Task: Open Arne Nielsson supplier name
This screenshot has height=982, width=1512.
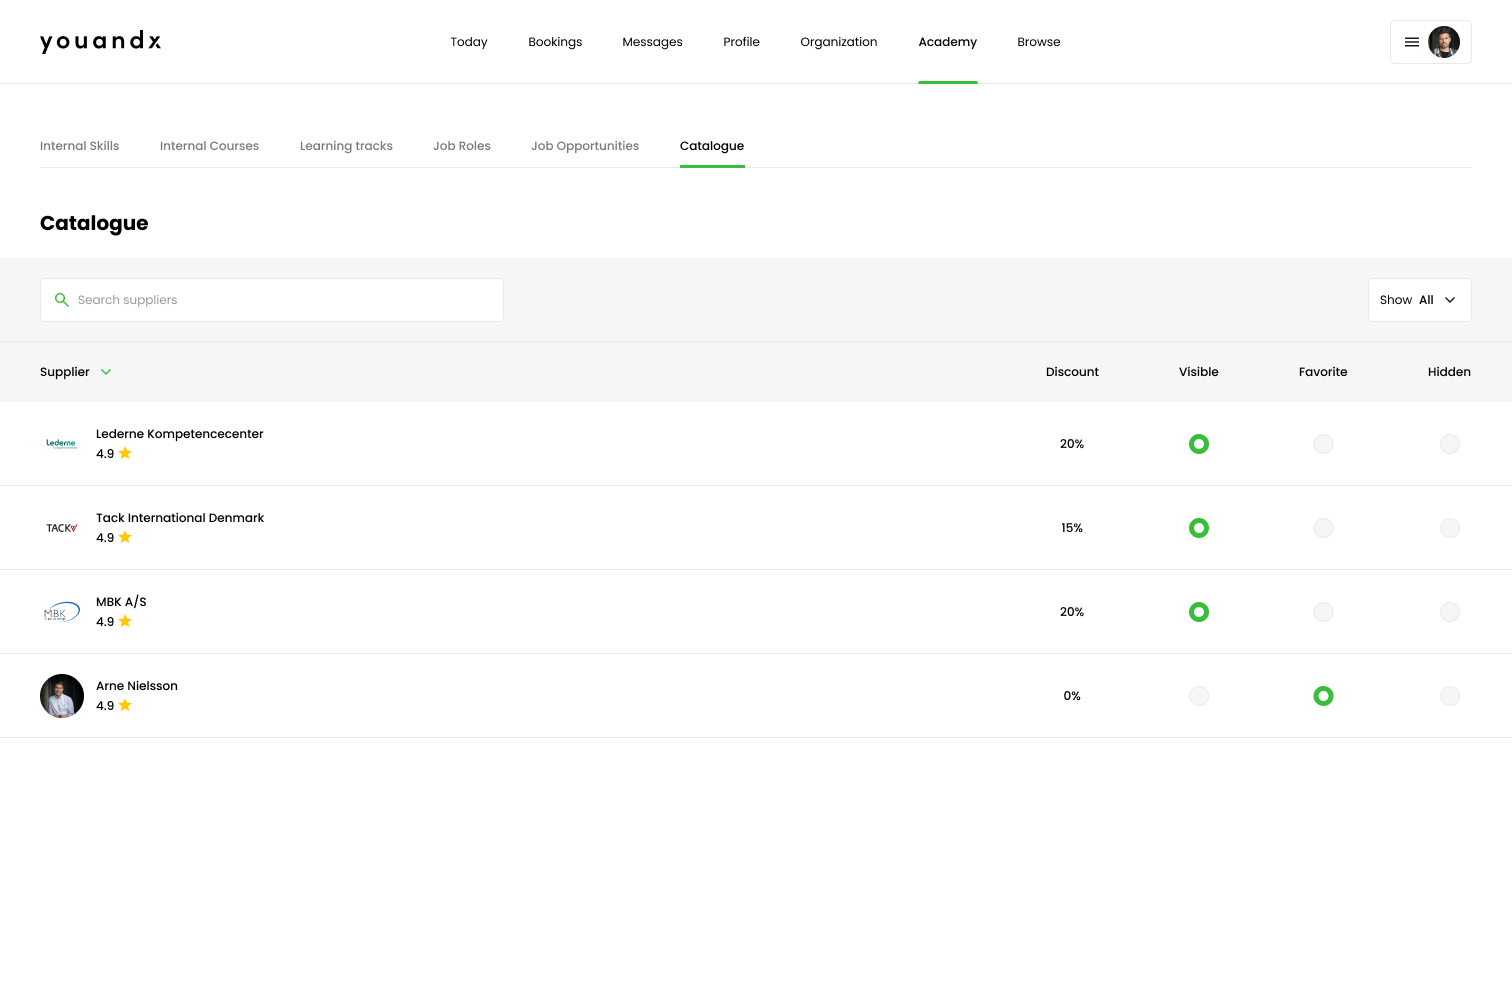Action: [137, 686]
